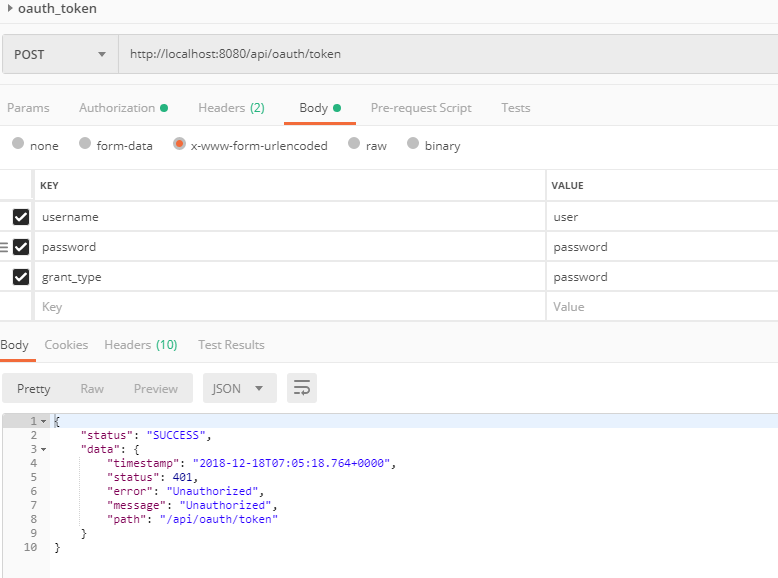This screenshot has width=778, height=578.
Task: Open the Pre-request Script tab
Action: click(421, 108)
